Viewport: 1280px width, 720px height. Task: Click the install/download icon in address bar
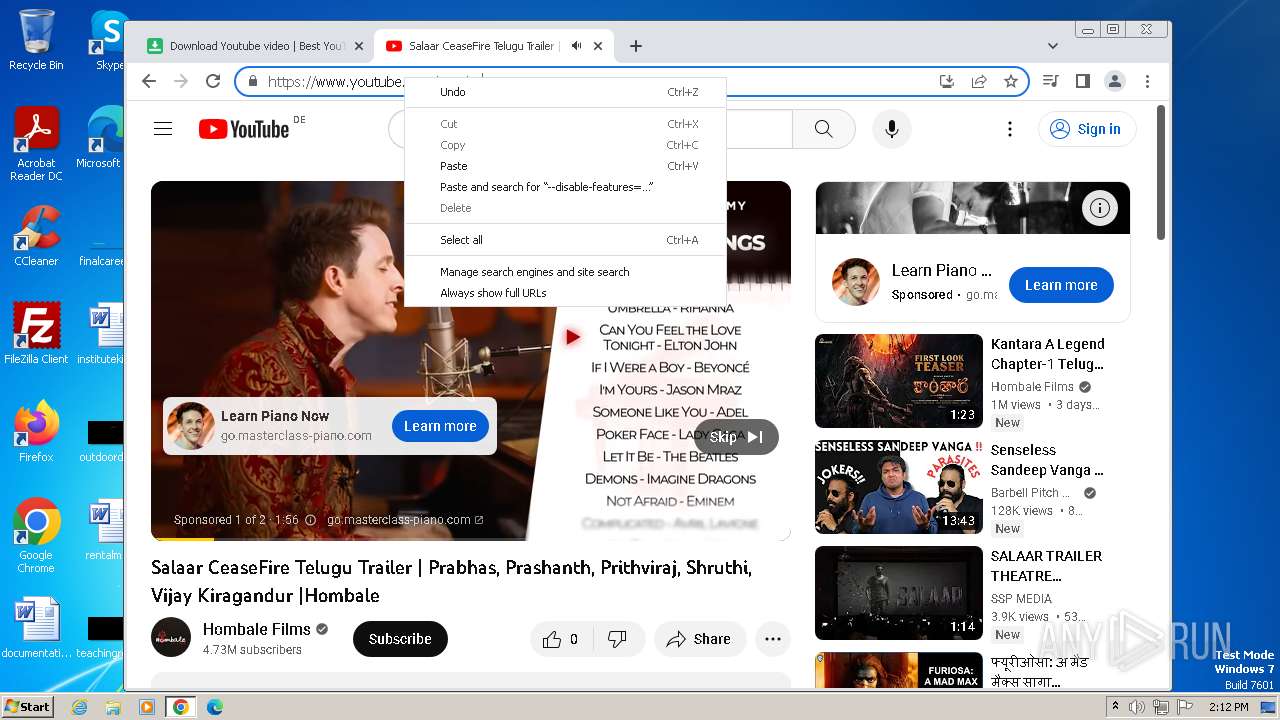(947, 82)
